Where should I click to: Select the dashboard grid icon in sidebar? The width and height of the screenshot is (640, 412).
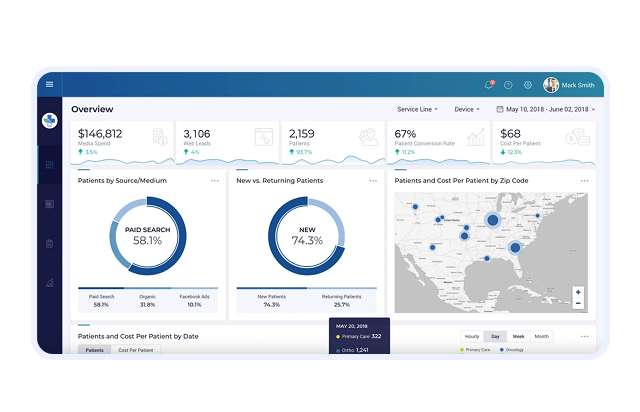pos(50,165)
